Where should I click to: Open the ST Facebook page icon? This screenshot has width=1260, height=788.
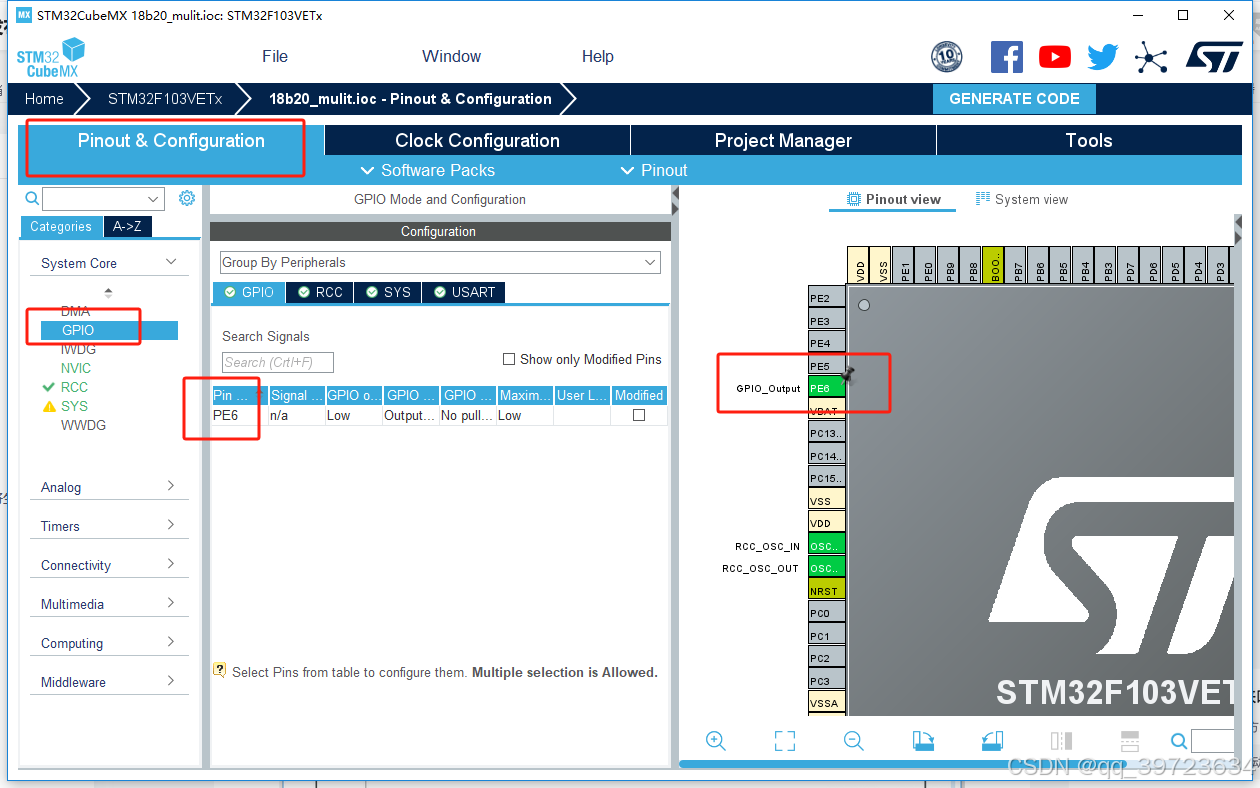tap(1007, 57)
